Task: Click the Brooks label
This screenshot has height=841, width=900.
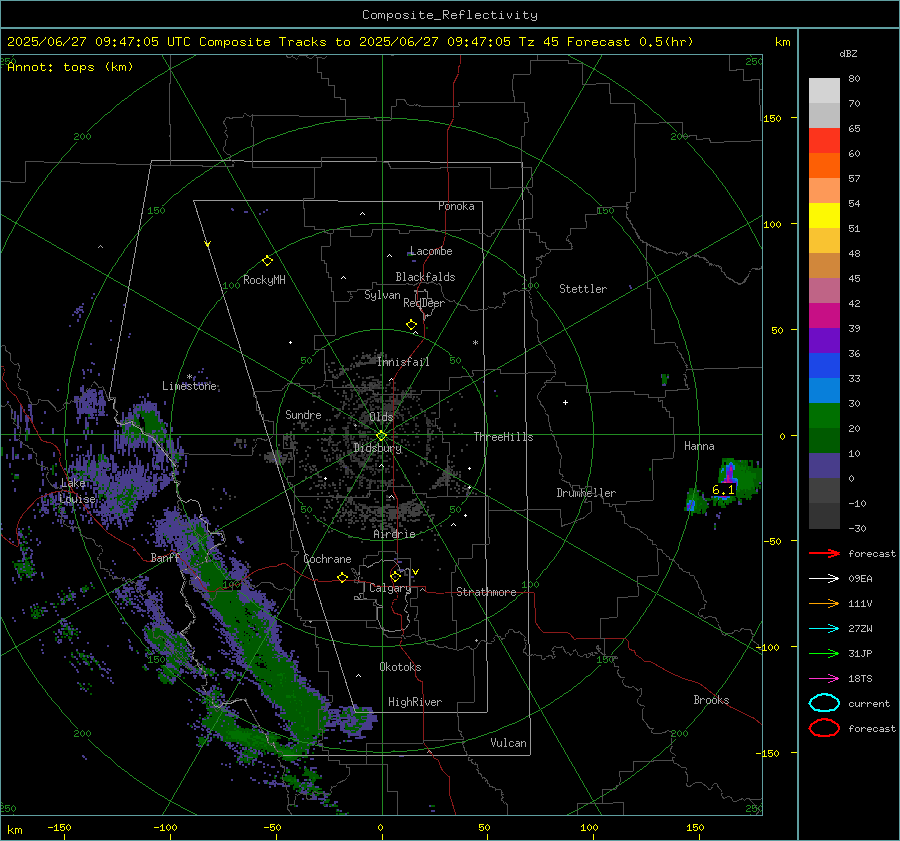Action: coord(711,700)
